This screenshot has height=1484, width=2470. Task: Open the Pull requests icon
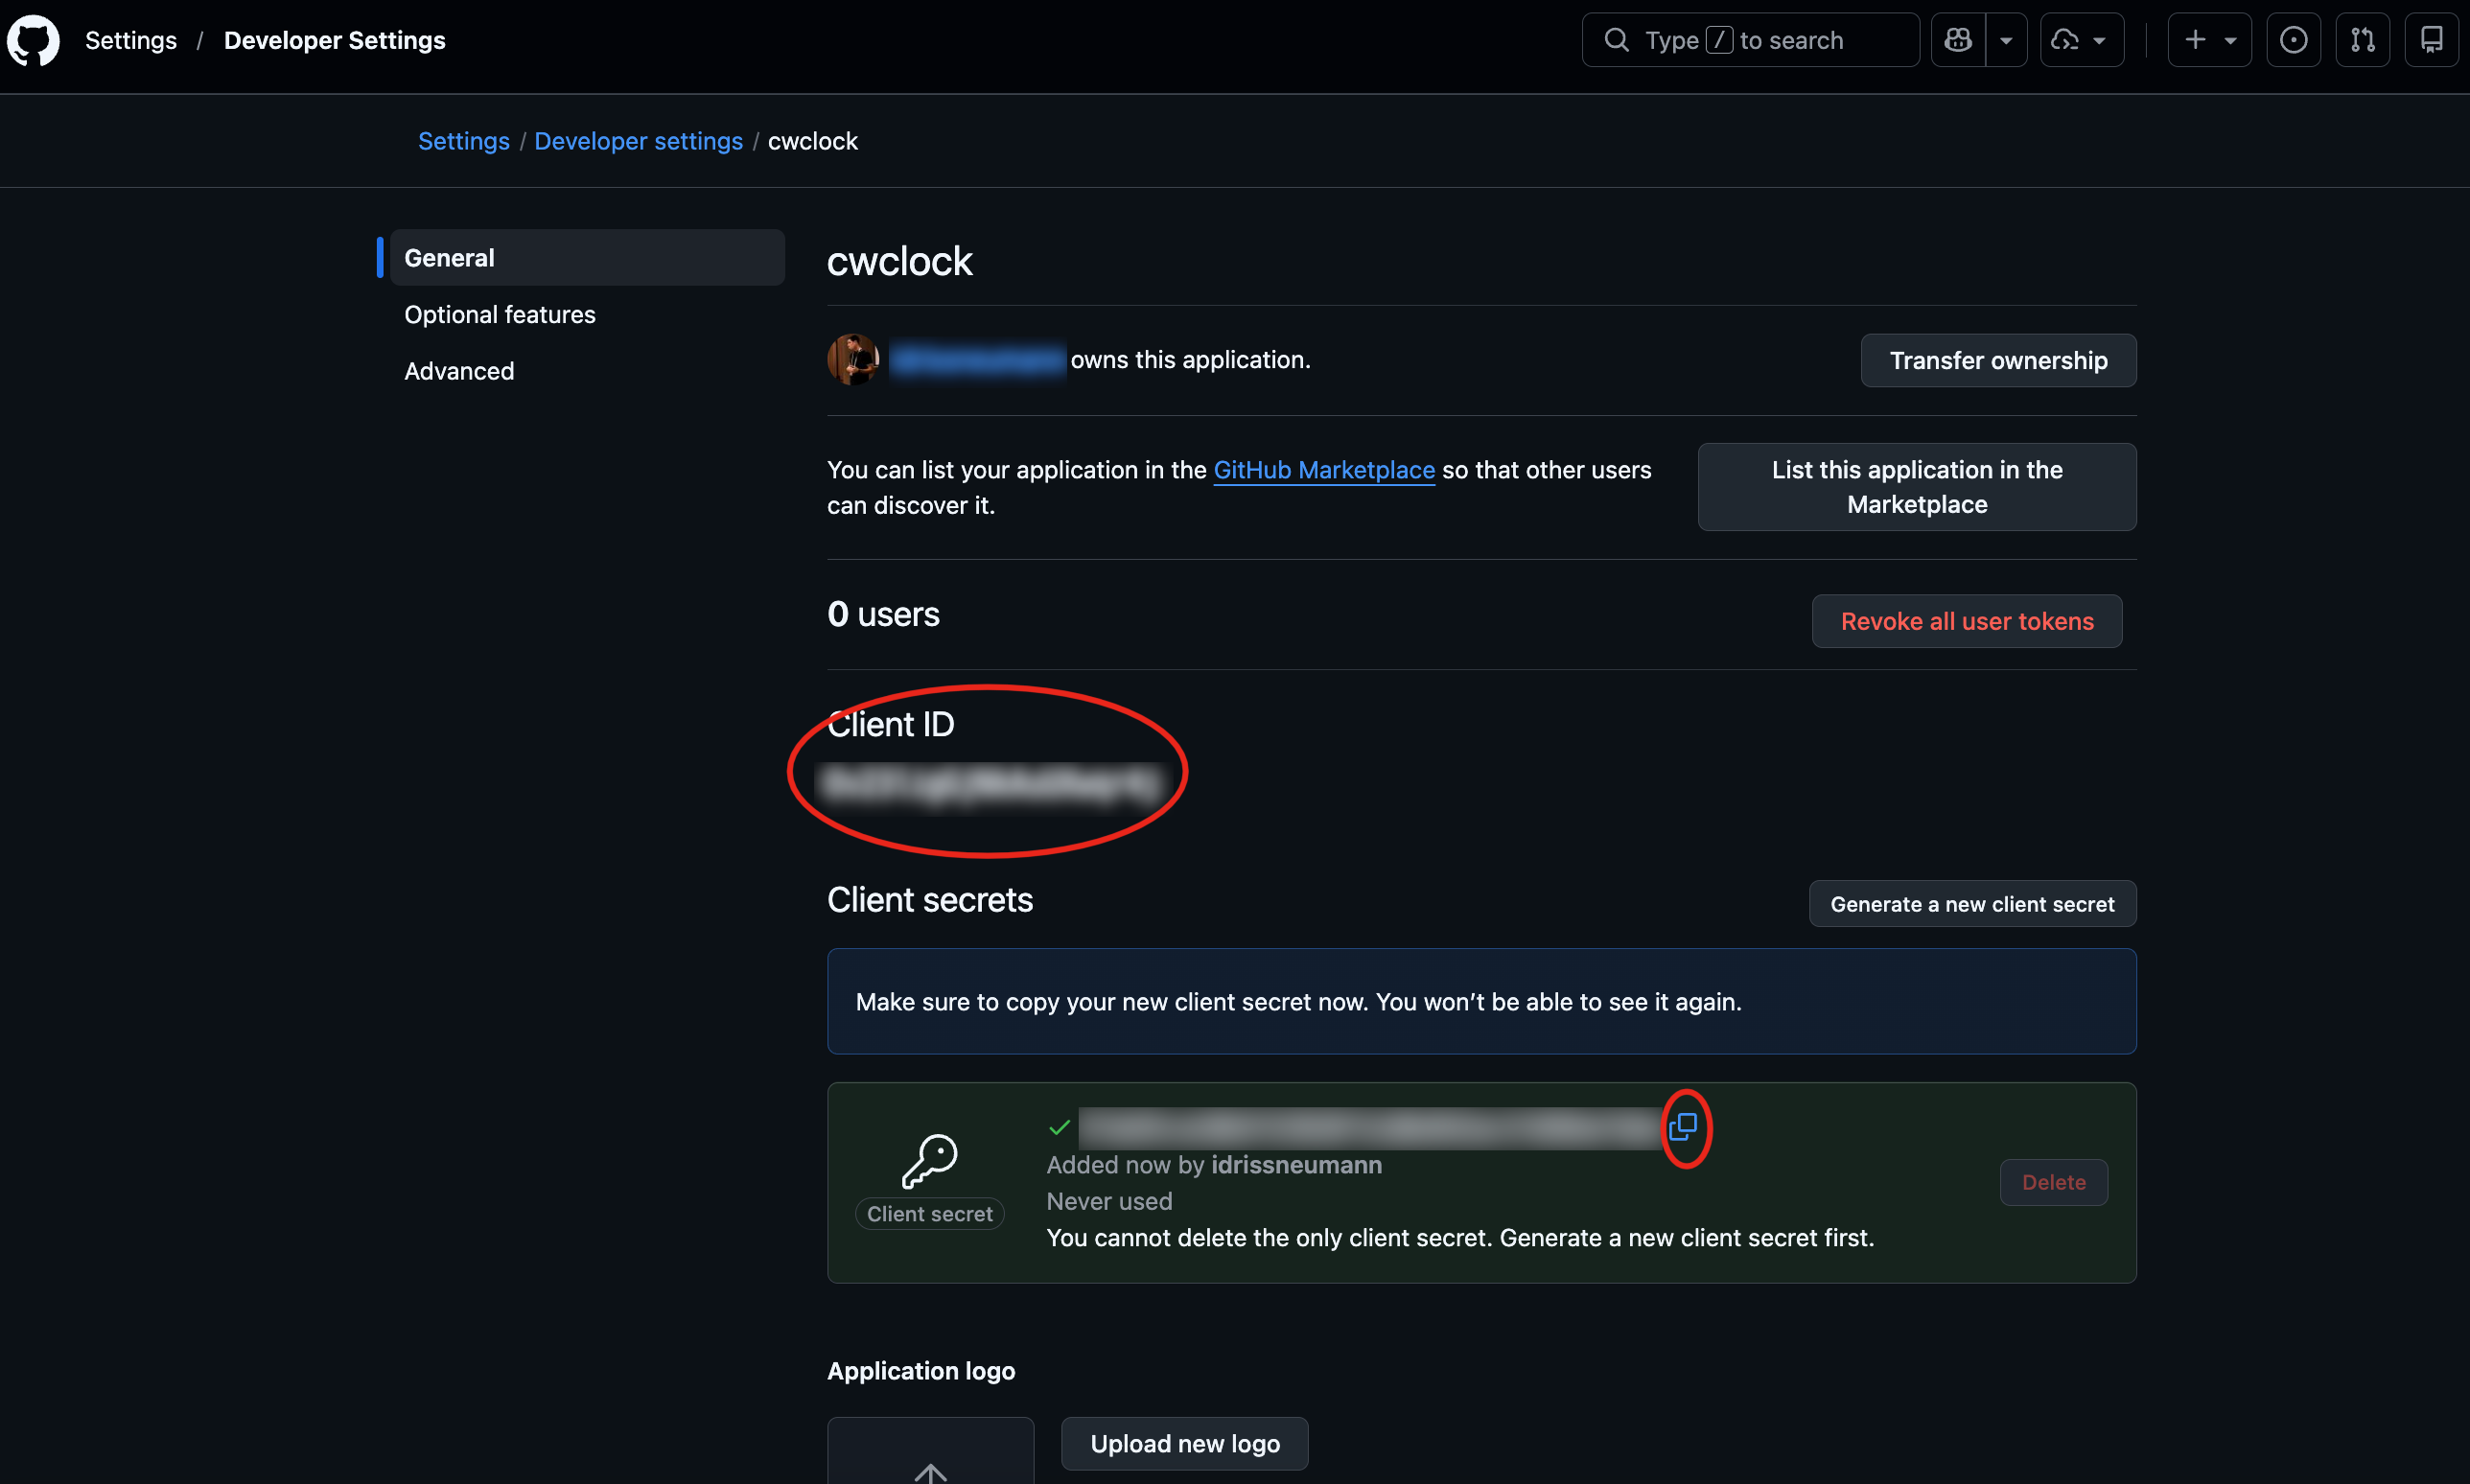coord(2362,40)
